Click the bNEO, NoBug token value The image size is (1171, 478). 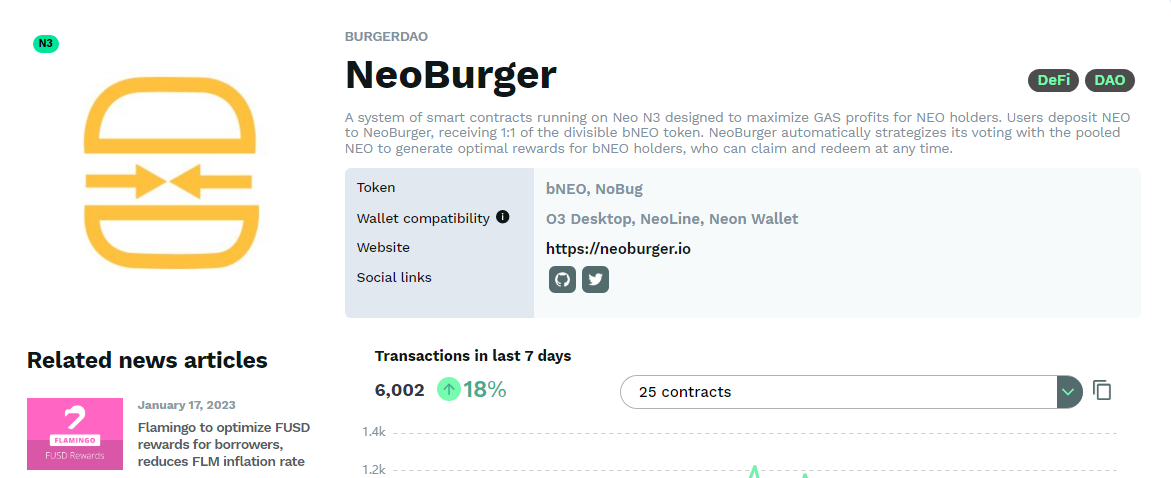pos(594,189)
